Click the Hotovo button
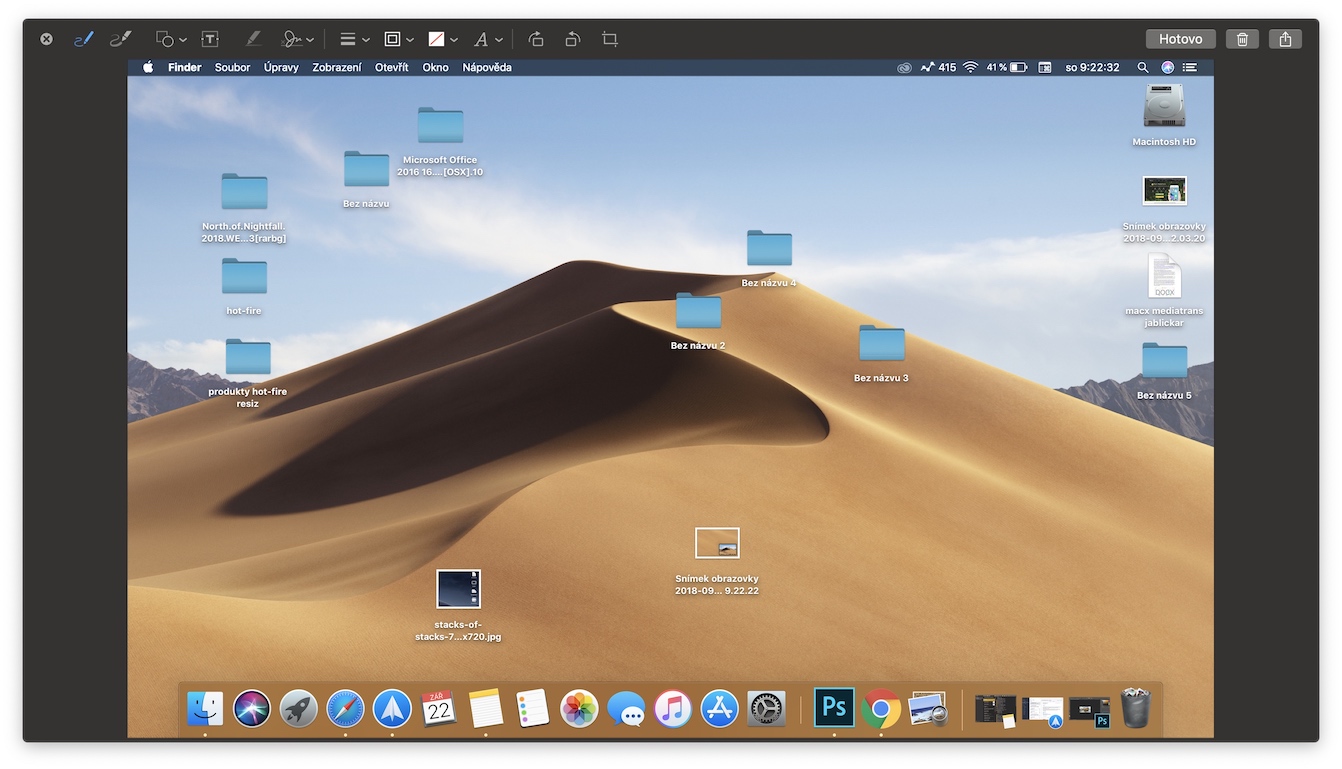 pos(1180,39)
